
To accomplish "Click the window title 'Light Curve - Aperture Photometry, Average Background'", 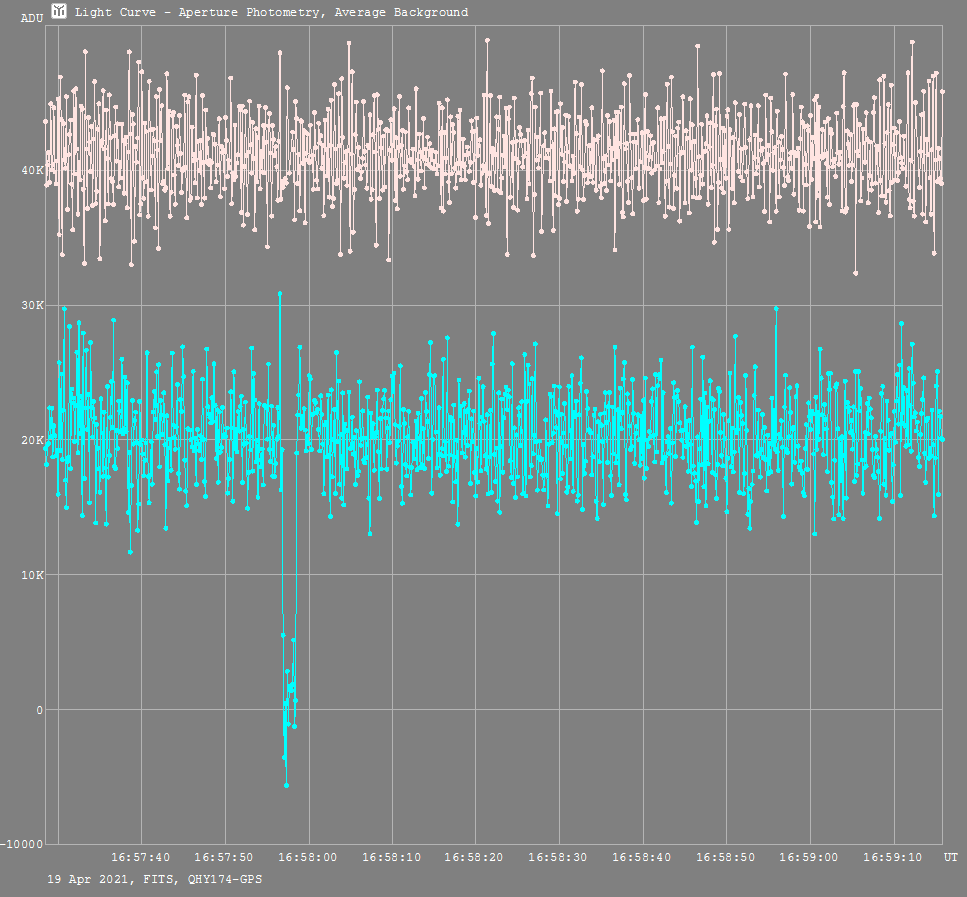I will coord(271,12).
